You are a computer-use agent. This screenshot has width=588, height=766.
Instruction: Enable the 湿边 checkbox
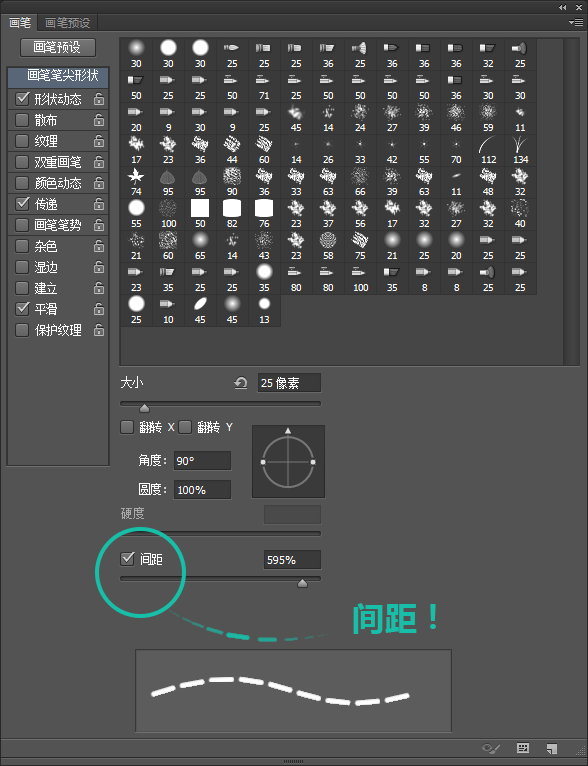click(x=22, y=267)
